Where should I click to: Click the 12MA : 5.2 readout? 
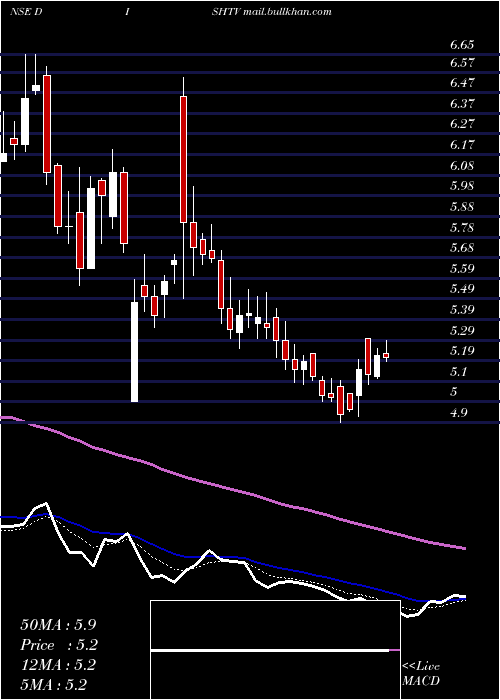[x=58, y=665]
